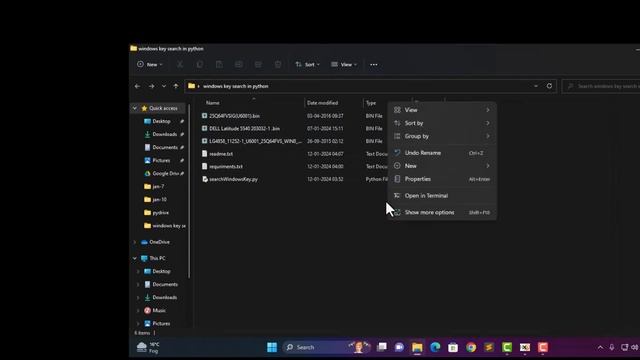Open the See more ellipsis menu

click(373, 64)
